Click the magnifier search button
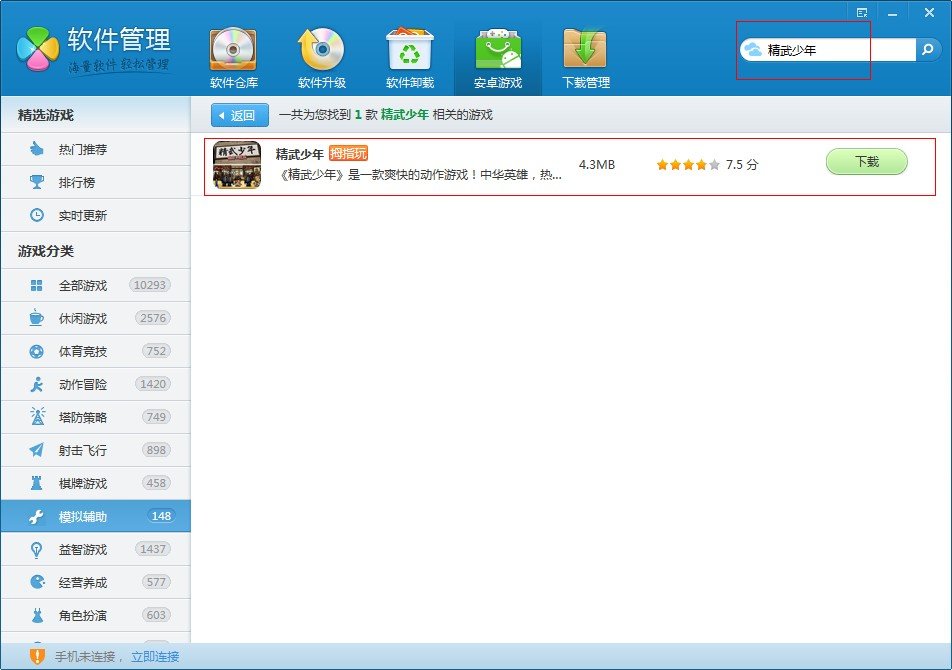Viewport: 952px width, 670px height. (929, 49)
